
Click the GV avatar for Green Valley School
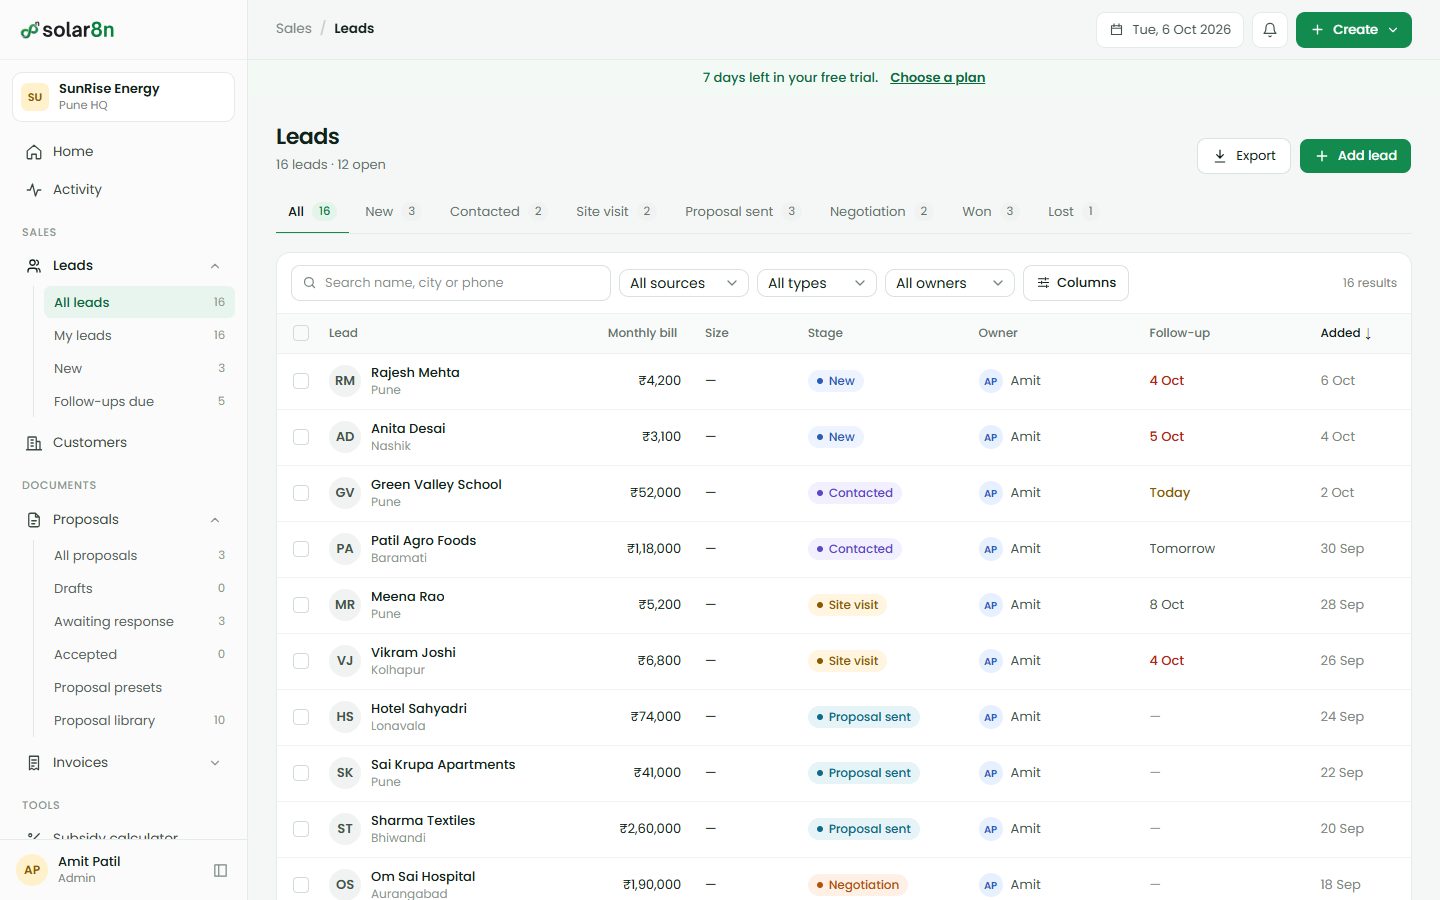click(345, 493)
